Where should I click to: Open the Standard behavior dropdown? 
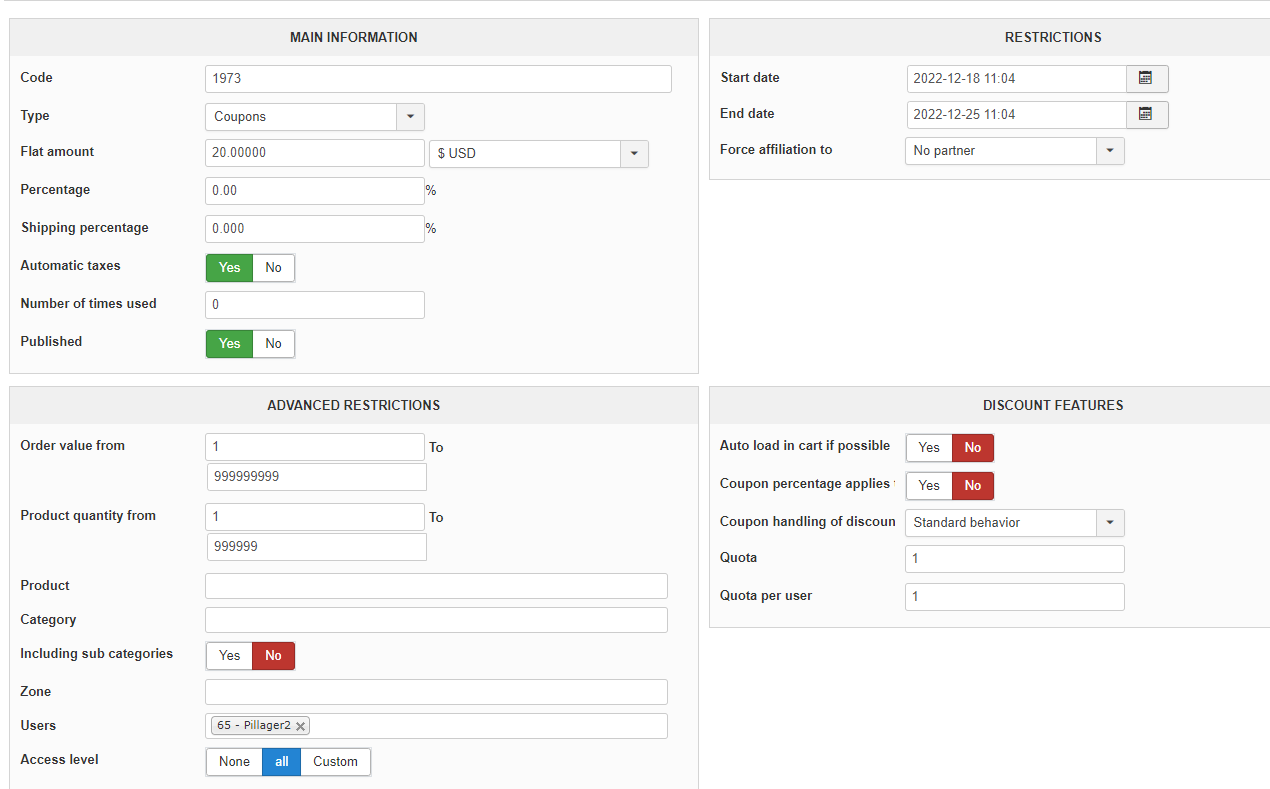coord(1015,523)
